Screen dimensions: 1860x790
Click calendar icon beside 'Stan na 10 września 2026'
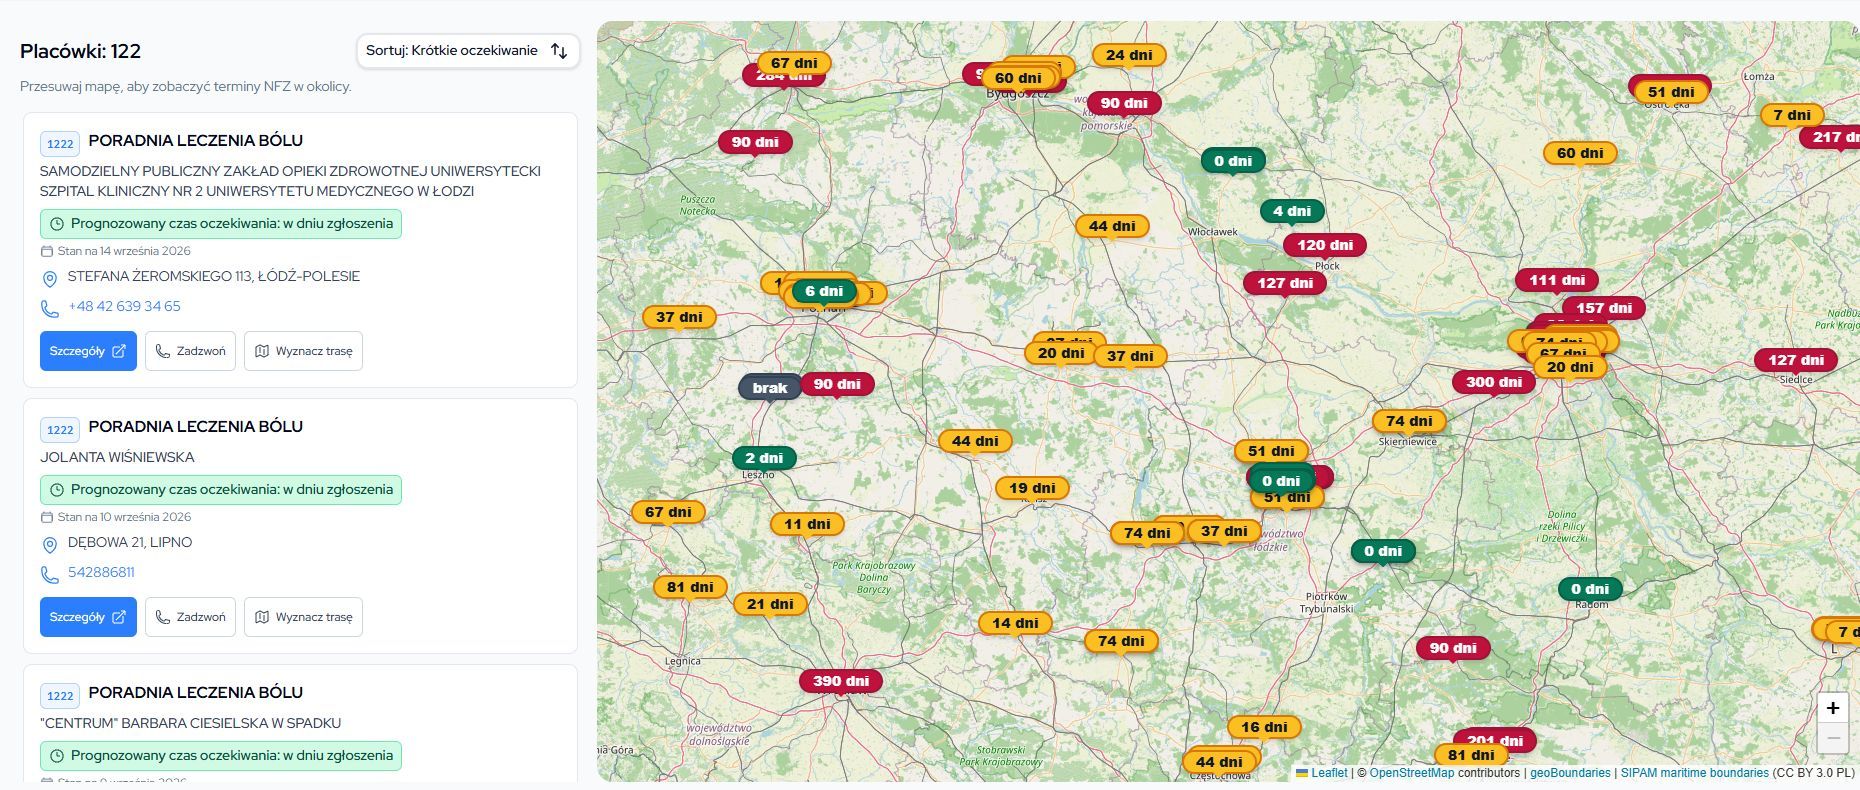tap(46, 517)
